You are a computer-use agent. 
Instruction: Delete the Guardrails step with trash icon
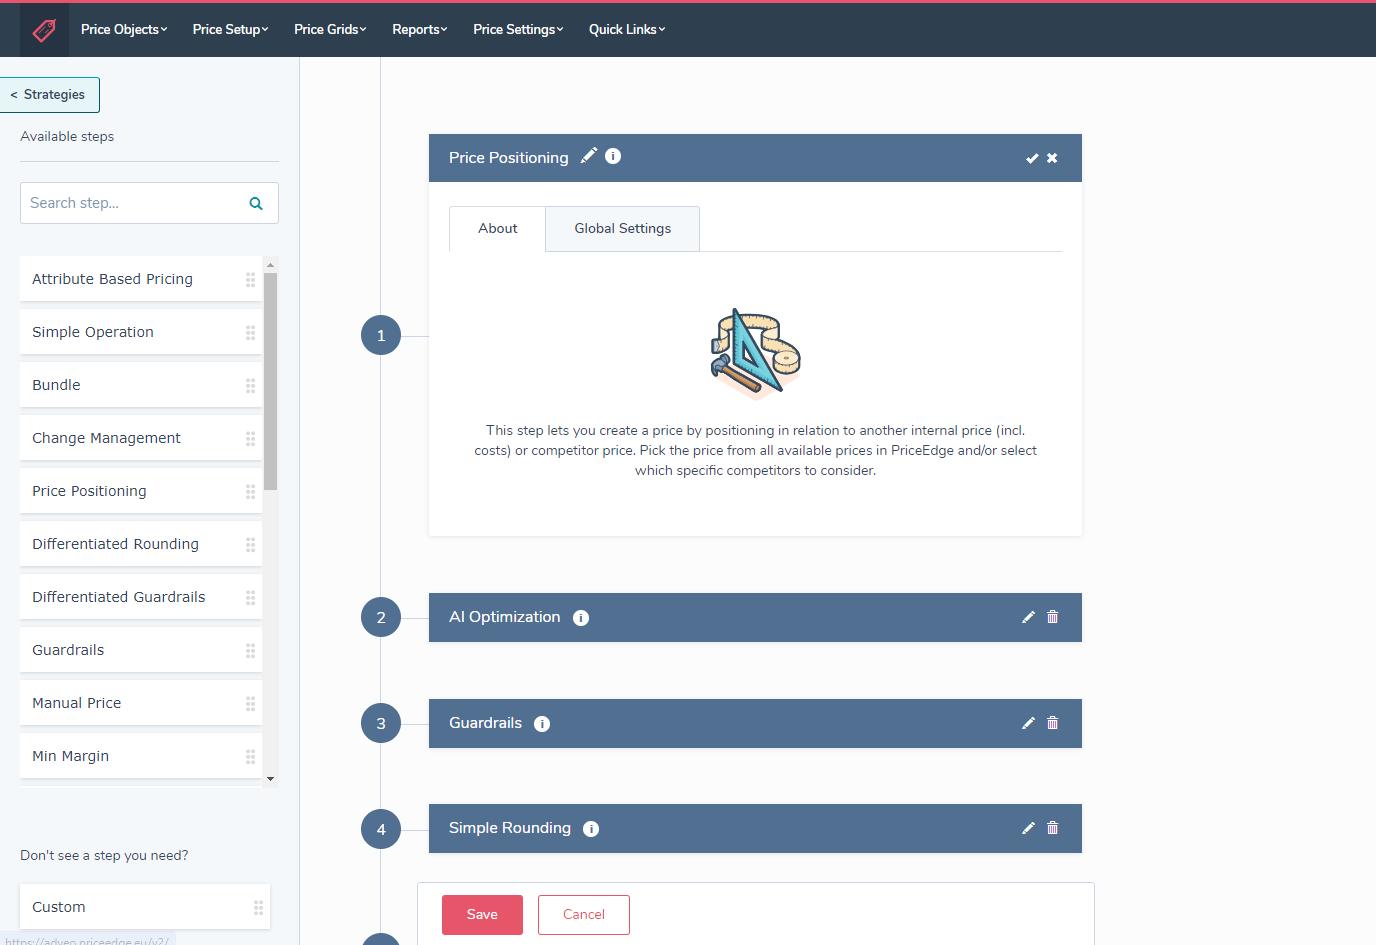1052,723
